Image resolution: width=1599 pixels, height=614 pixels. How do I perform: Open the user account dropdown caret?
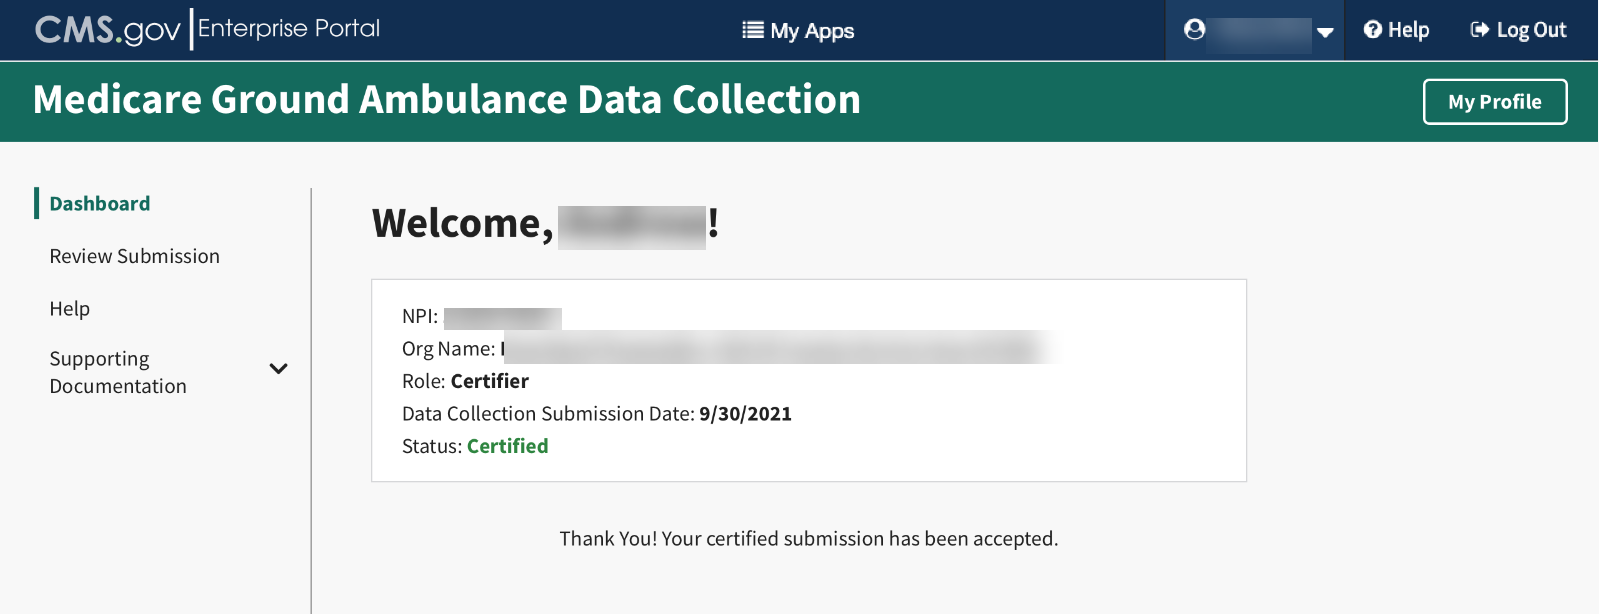(1325, 32)
